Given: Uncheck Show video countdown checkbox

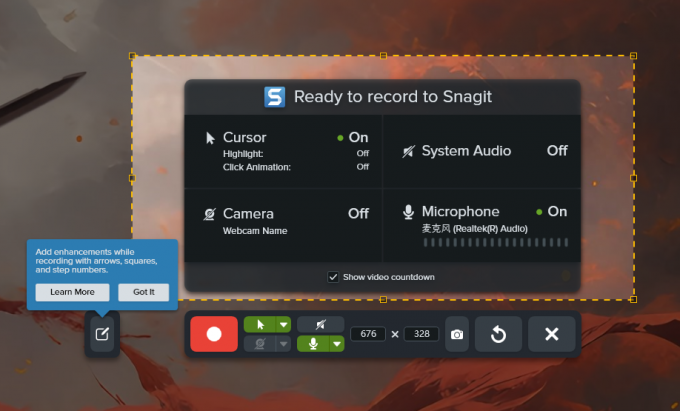Looking at the screenshot, I should [333, 277].
